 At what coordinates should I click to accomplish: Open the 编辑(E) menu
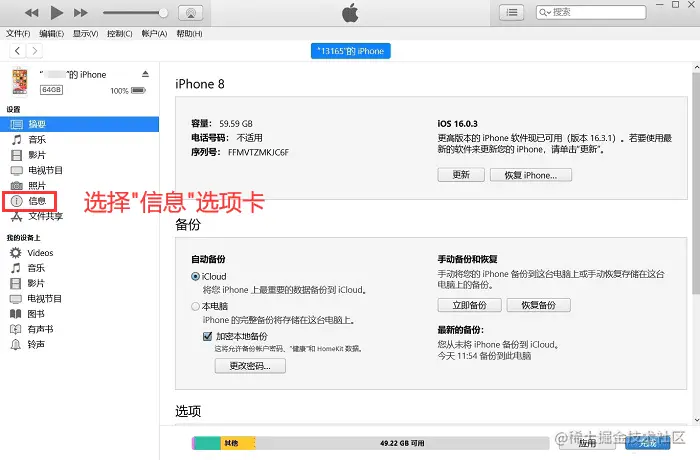click(51, 33)
